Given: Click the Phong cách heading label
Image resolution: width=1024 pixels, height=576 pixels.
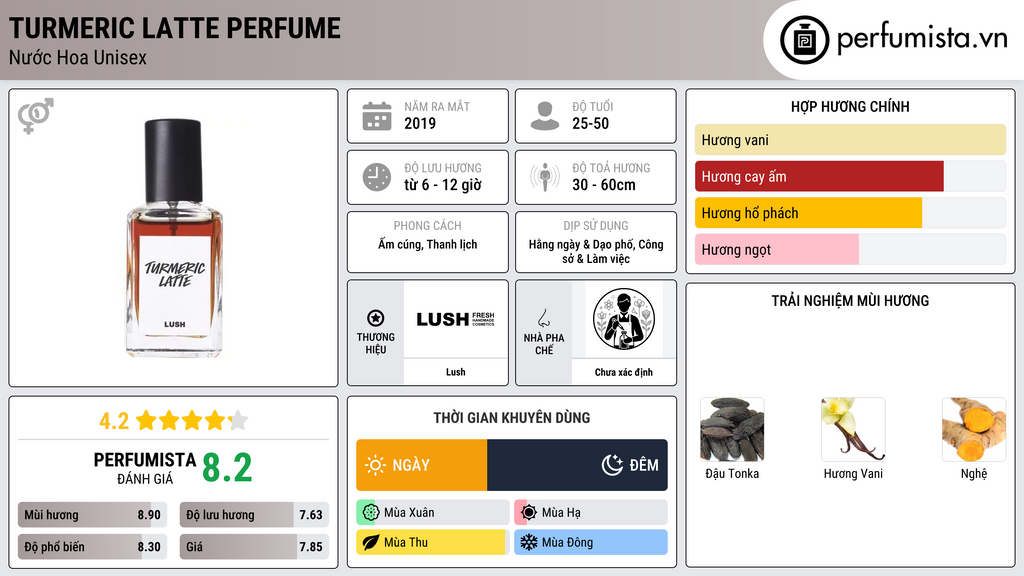Looking at the screenshot, I should click(x=427, y=225).
